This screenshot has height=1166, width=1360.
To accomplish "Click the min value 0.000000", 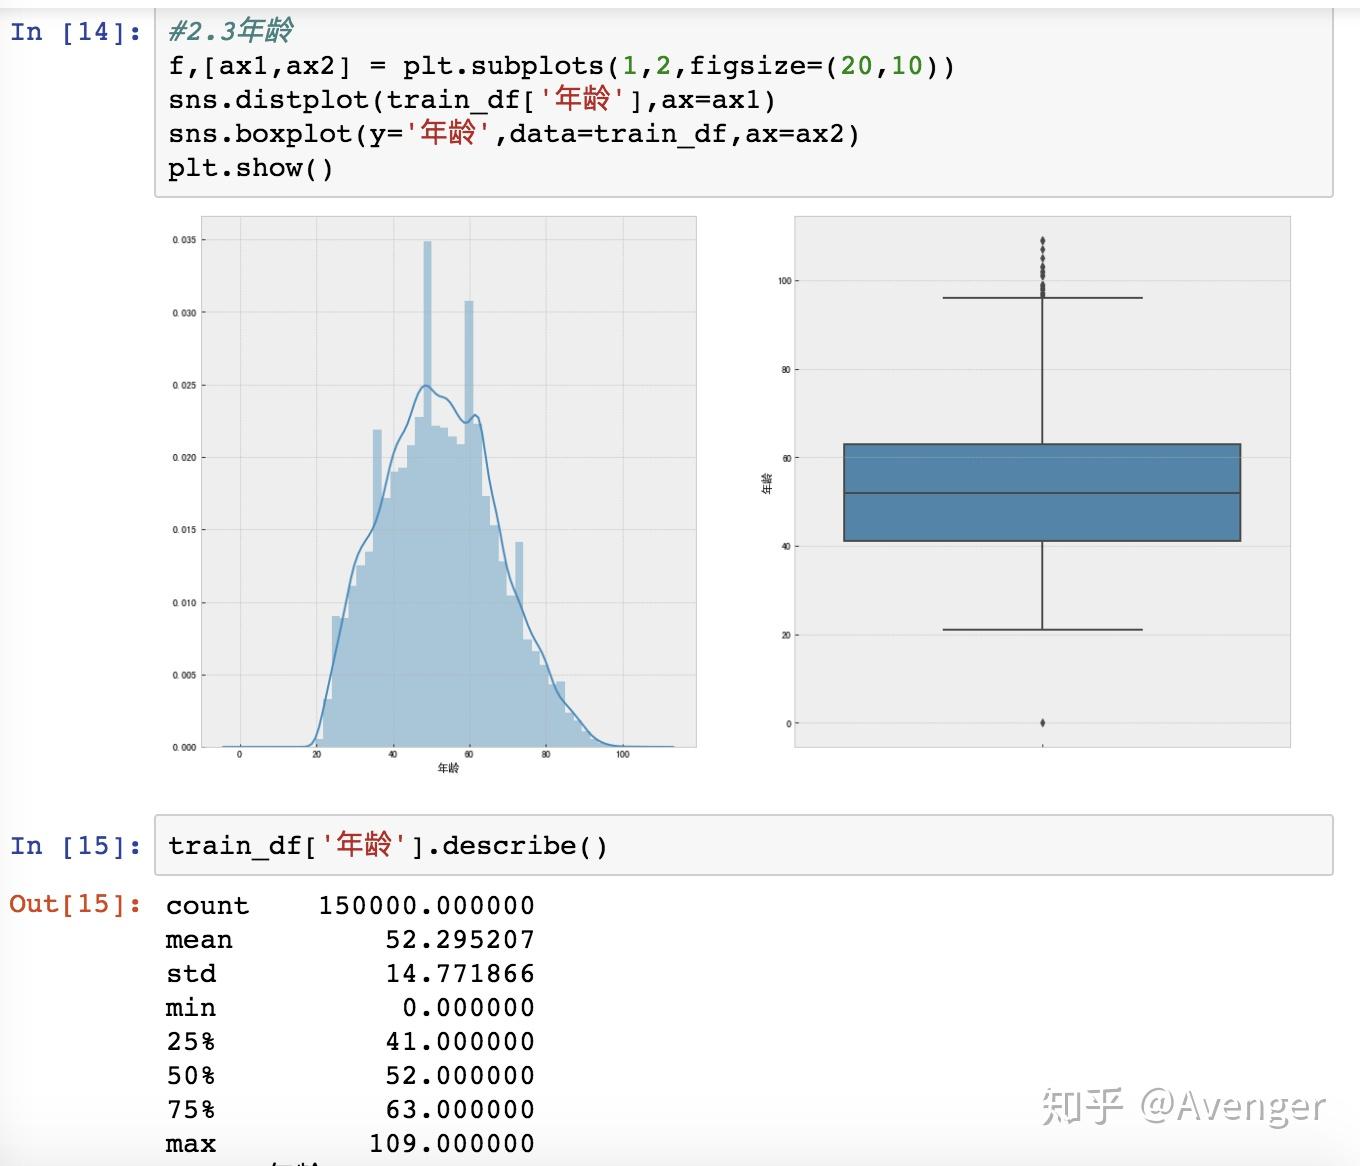I will (x=468, y=1007).
